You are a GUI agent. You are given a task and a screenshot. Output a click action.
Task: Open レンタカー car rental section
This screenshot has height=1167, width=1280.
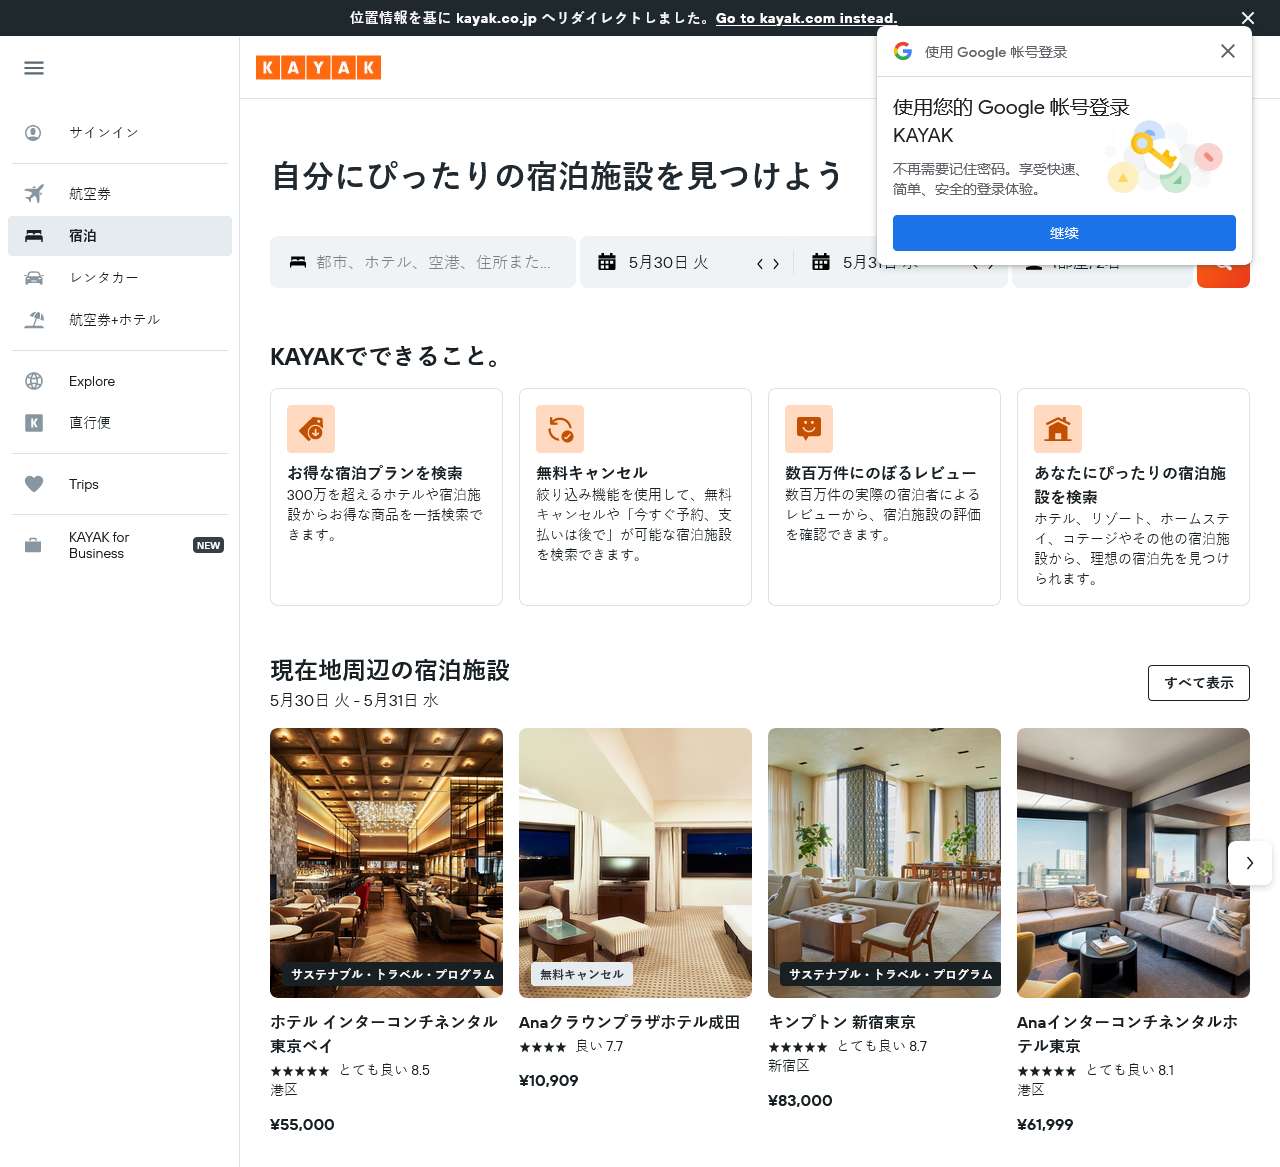pyautogui.click(x=120, y=278)
